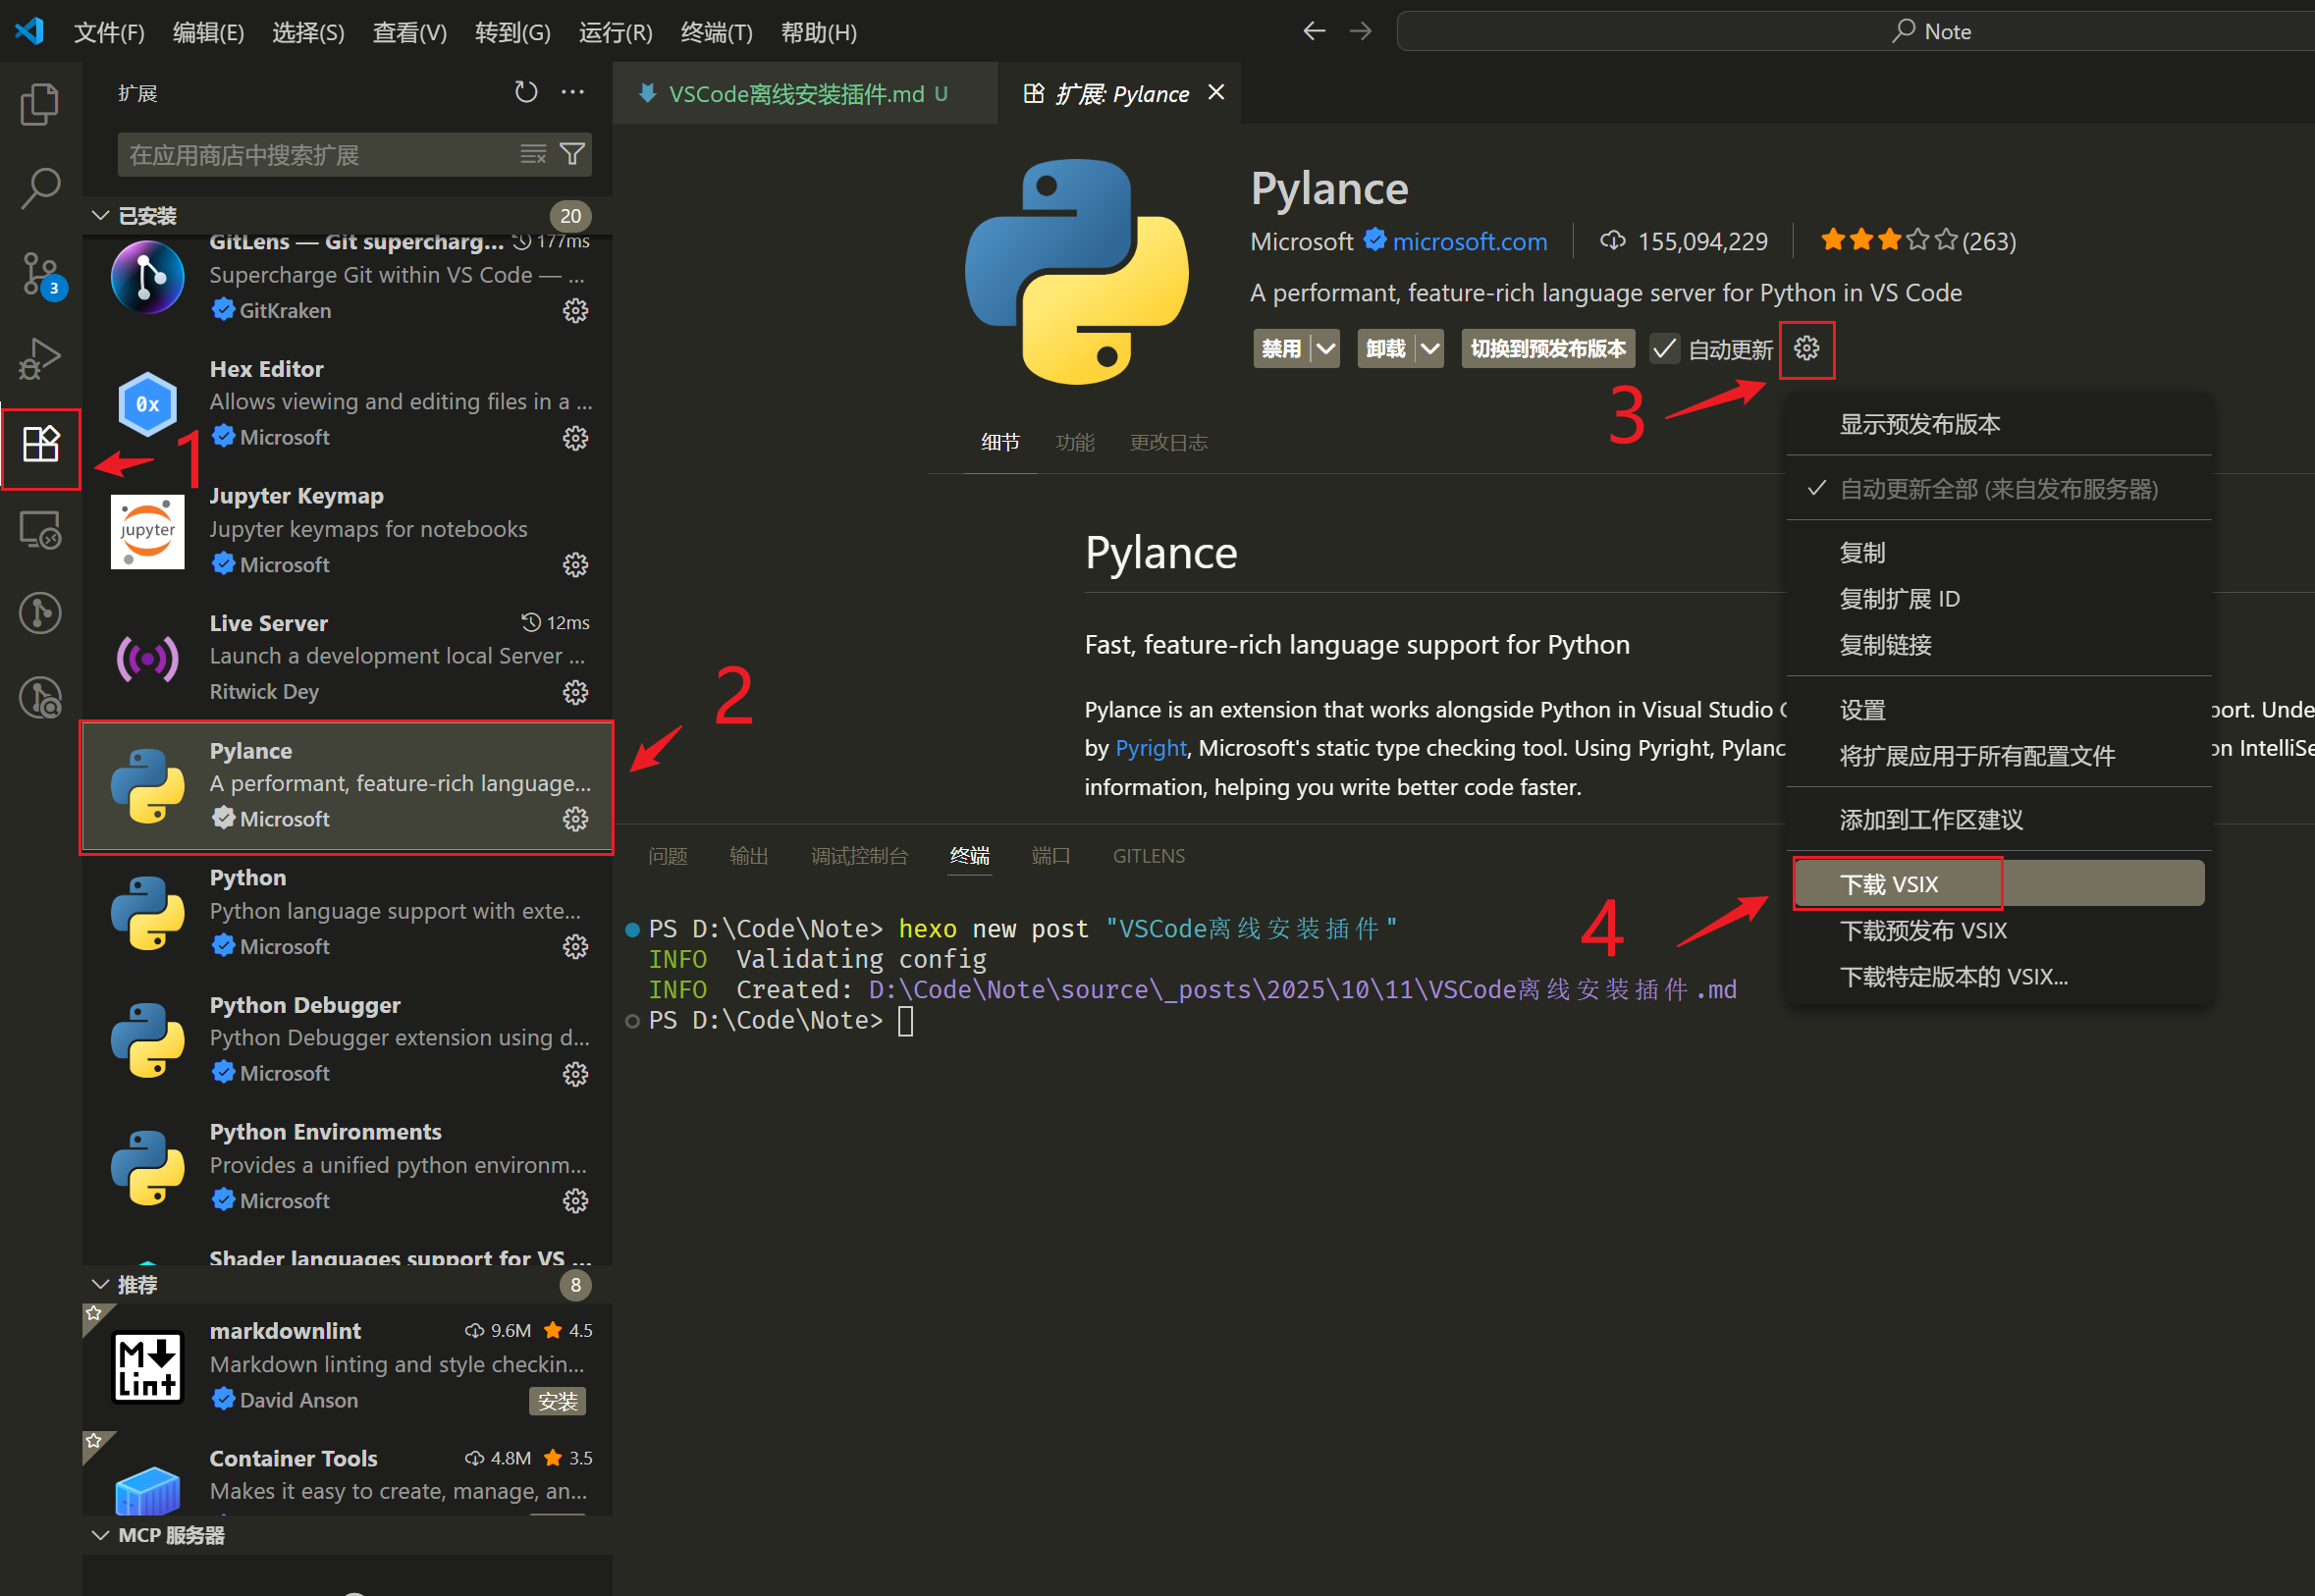Open Live Server gear settings icon
Screen dimensions: 2315x1596
(575, 692)
